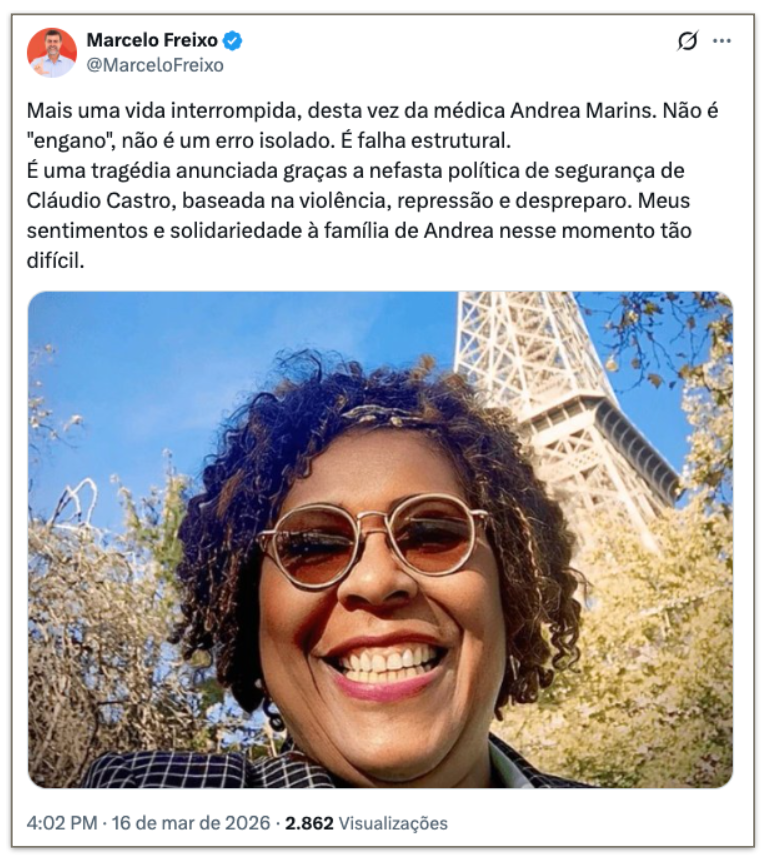Click the 4:02 PM timestamp
This screenshot has width=768, height=864.
[62, 823]
